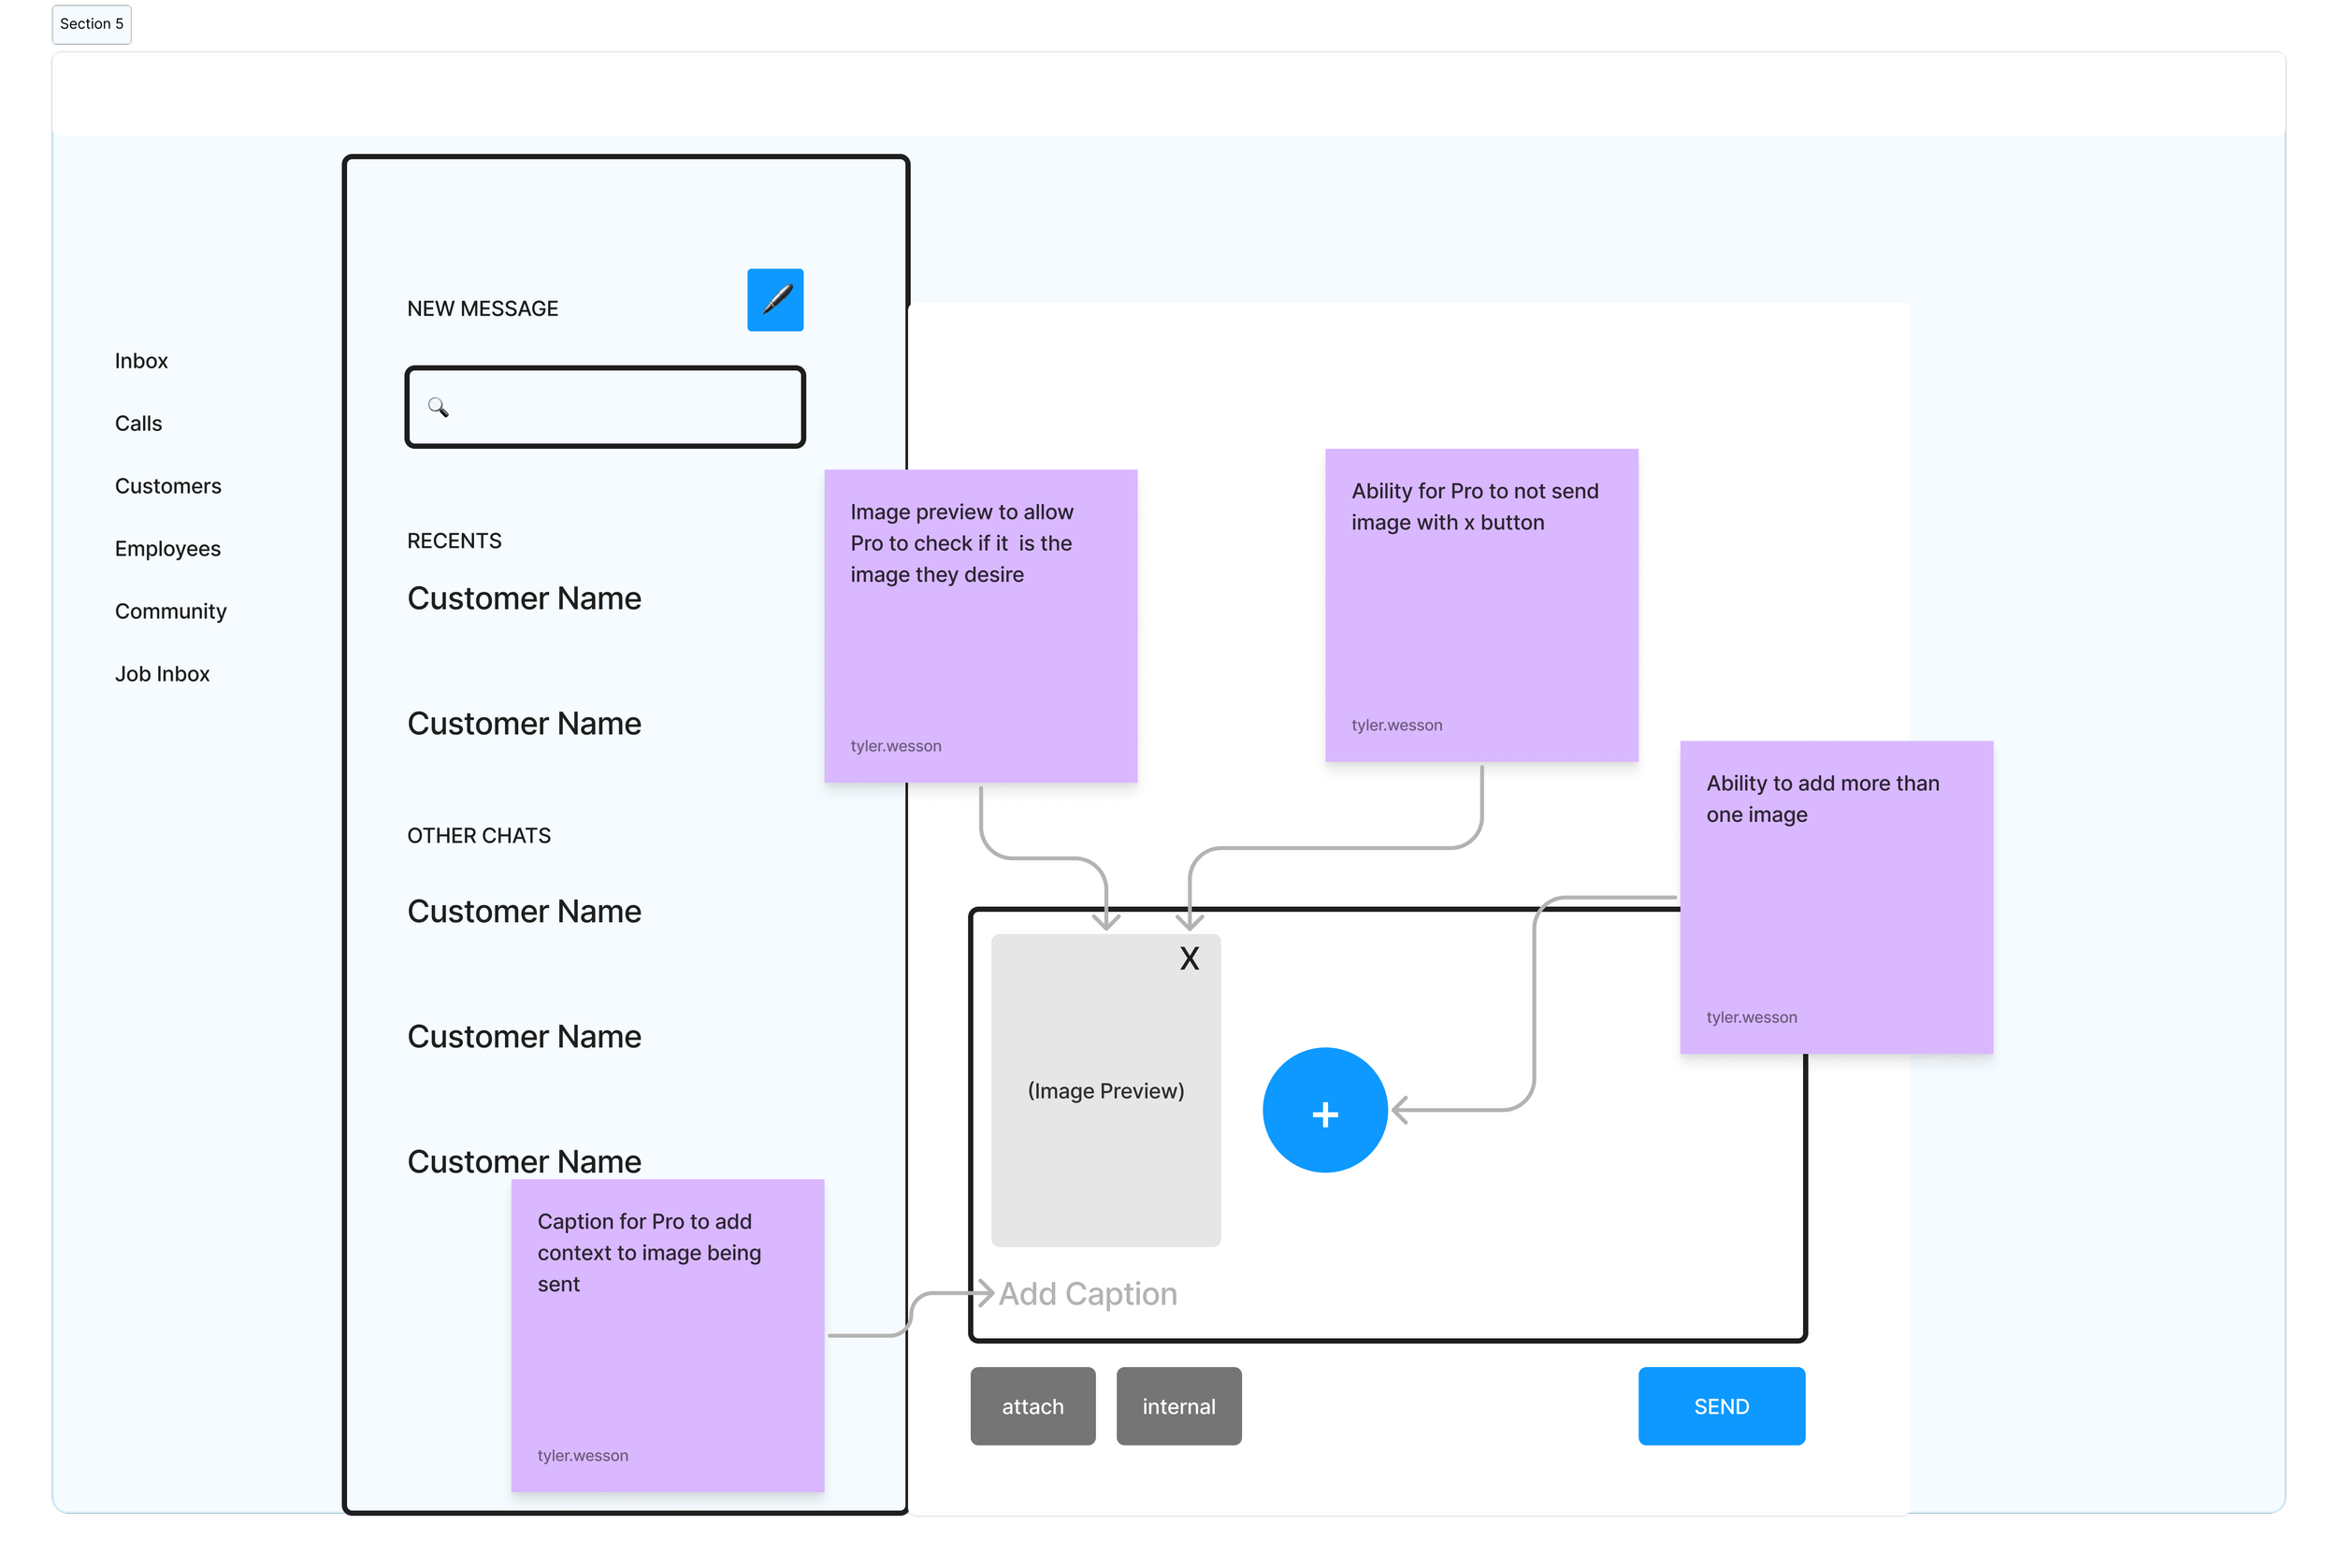Open first Customer Name under Recents
The image size is (2338, 1568).
click(524, 598)
